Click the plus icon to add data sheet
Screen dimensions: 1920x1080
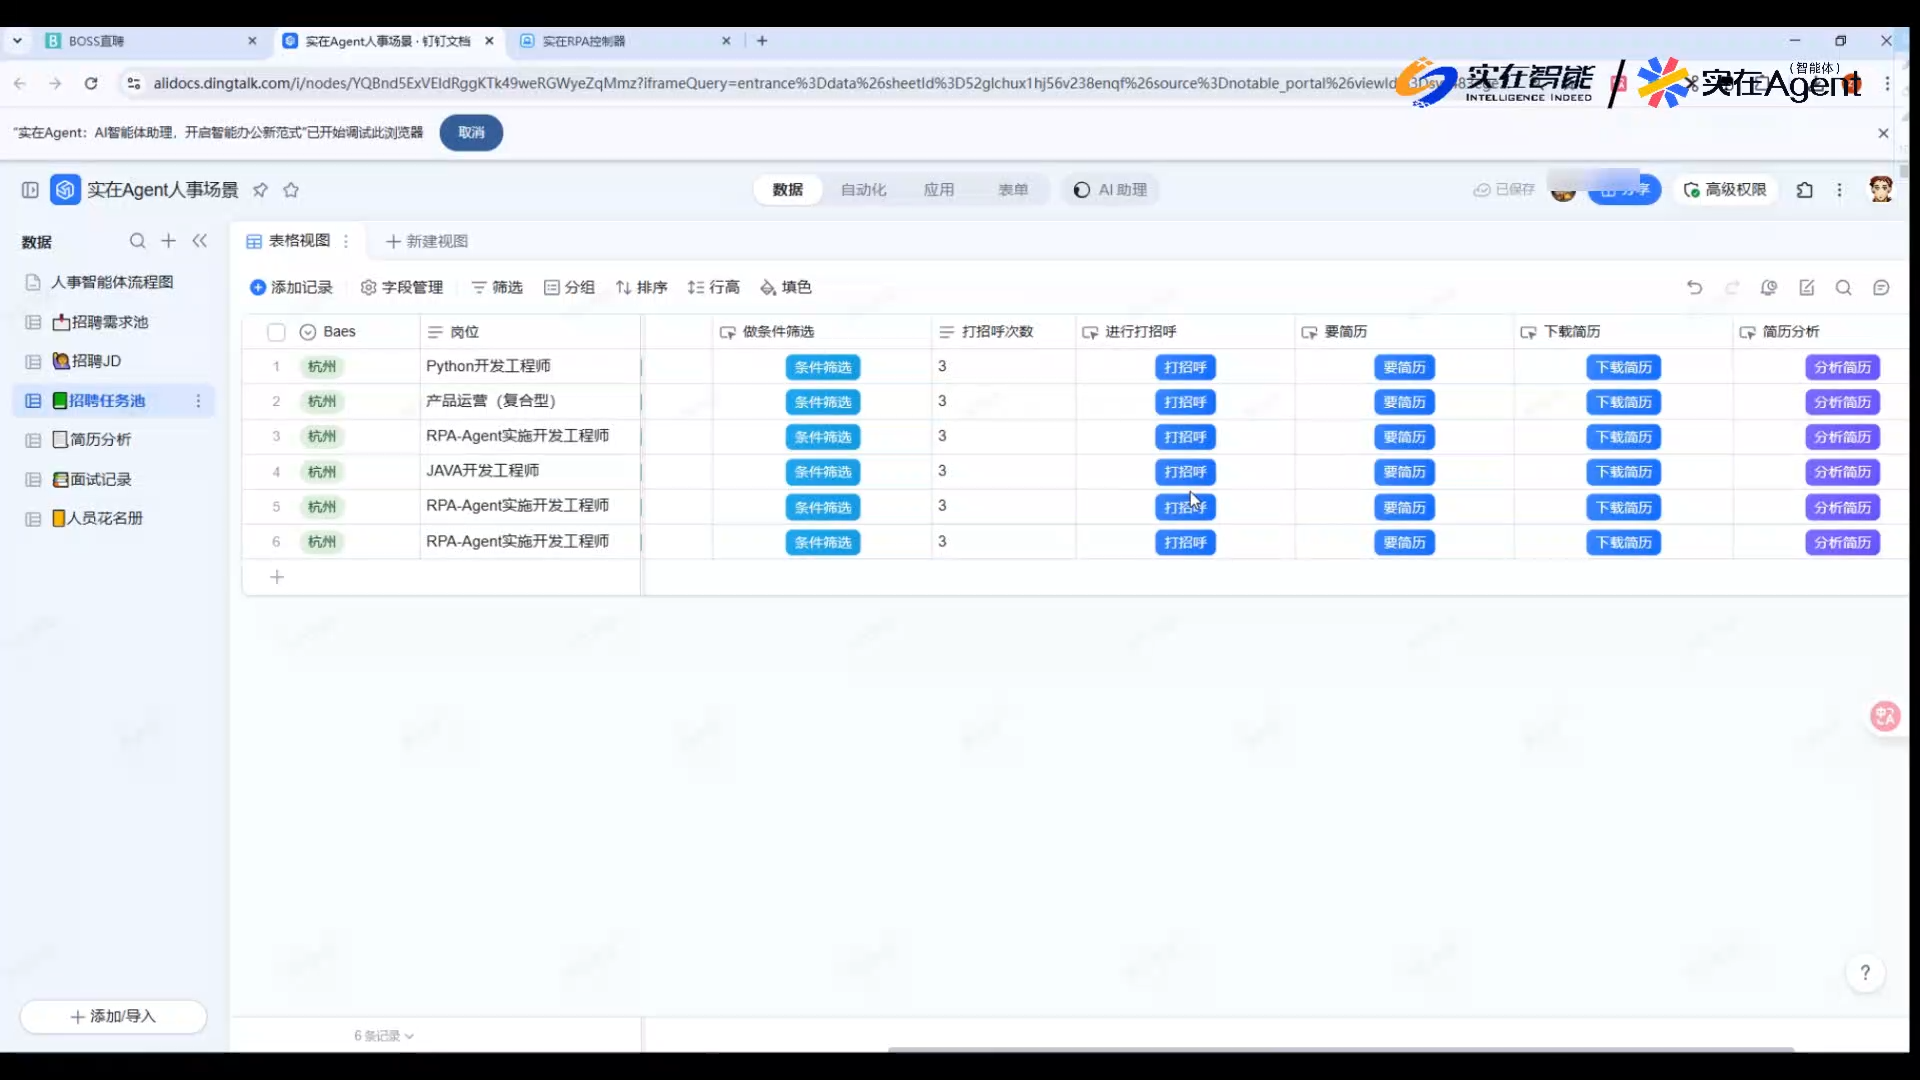tap(168, 241)
